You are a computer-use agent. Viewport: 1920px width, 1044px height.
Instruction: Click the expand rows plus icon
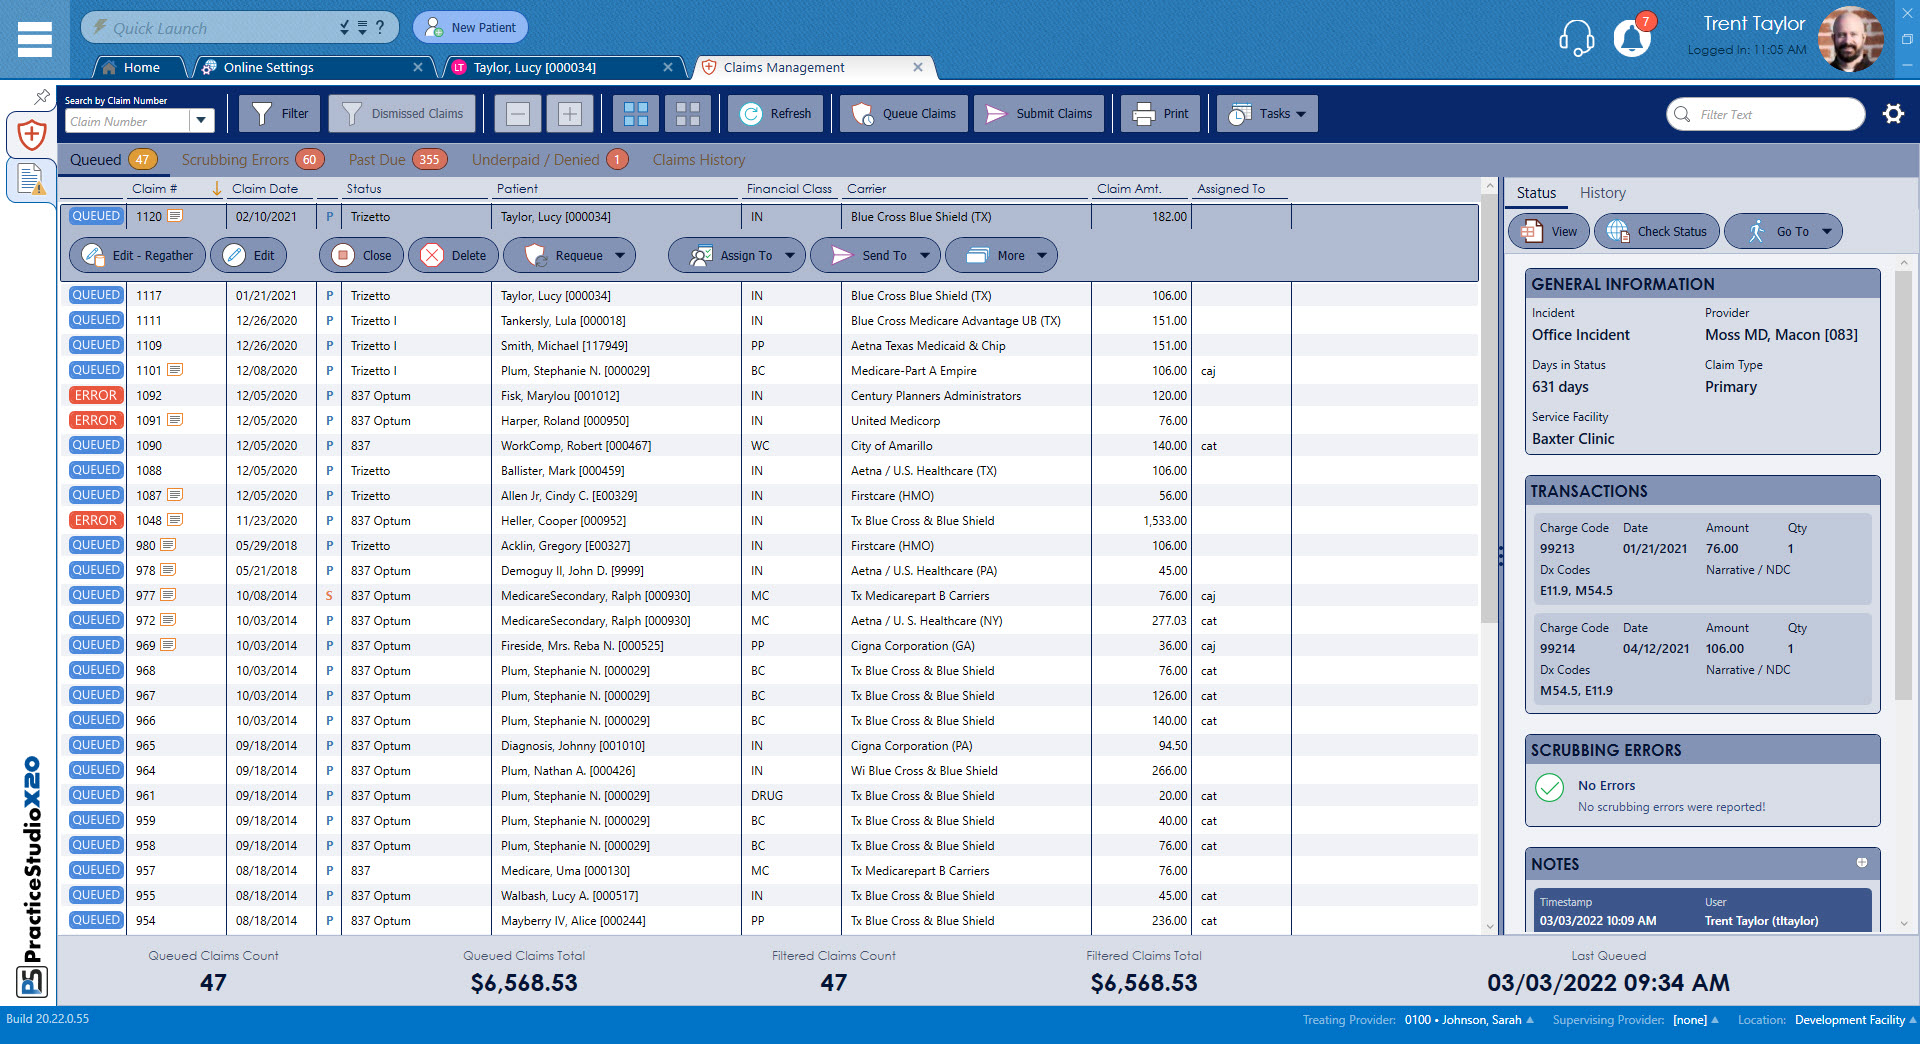point(569,113)
